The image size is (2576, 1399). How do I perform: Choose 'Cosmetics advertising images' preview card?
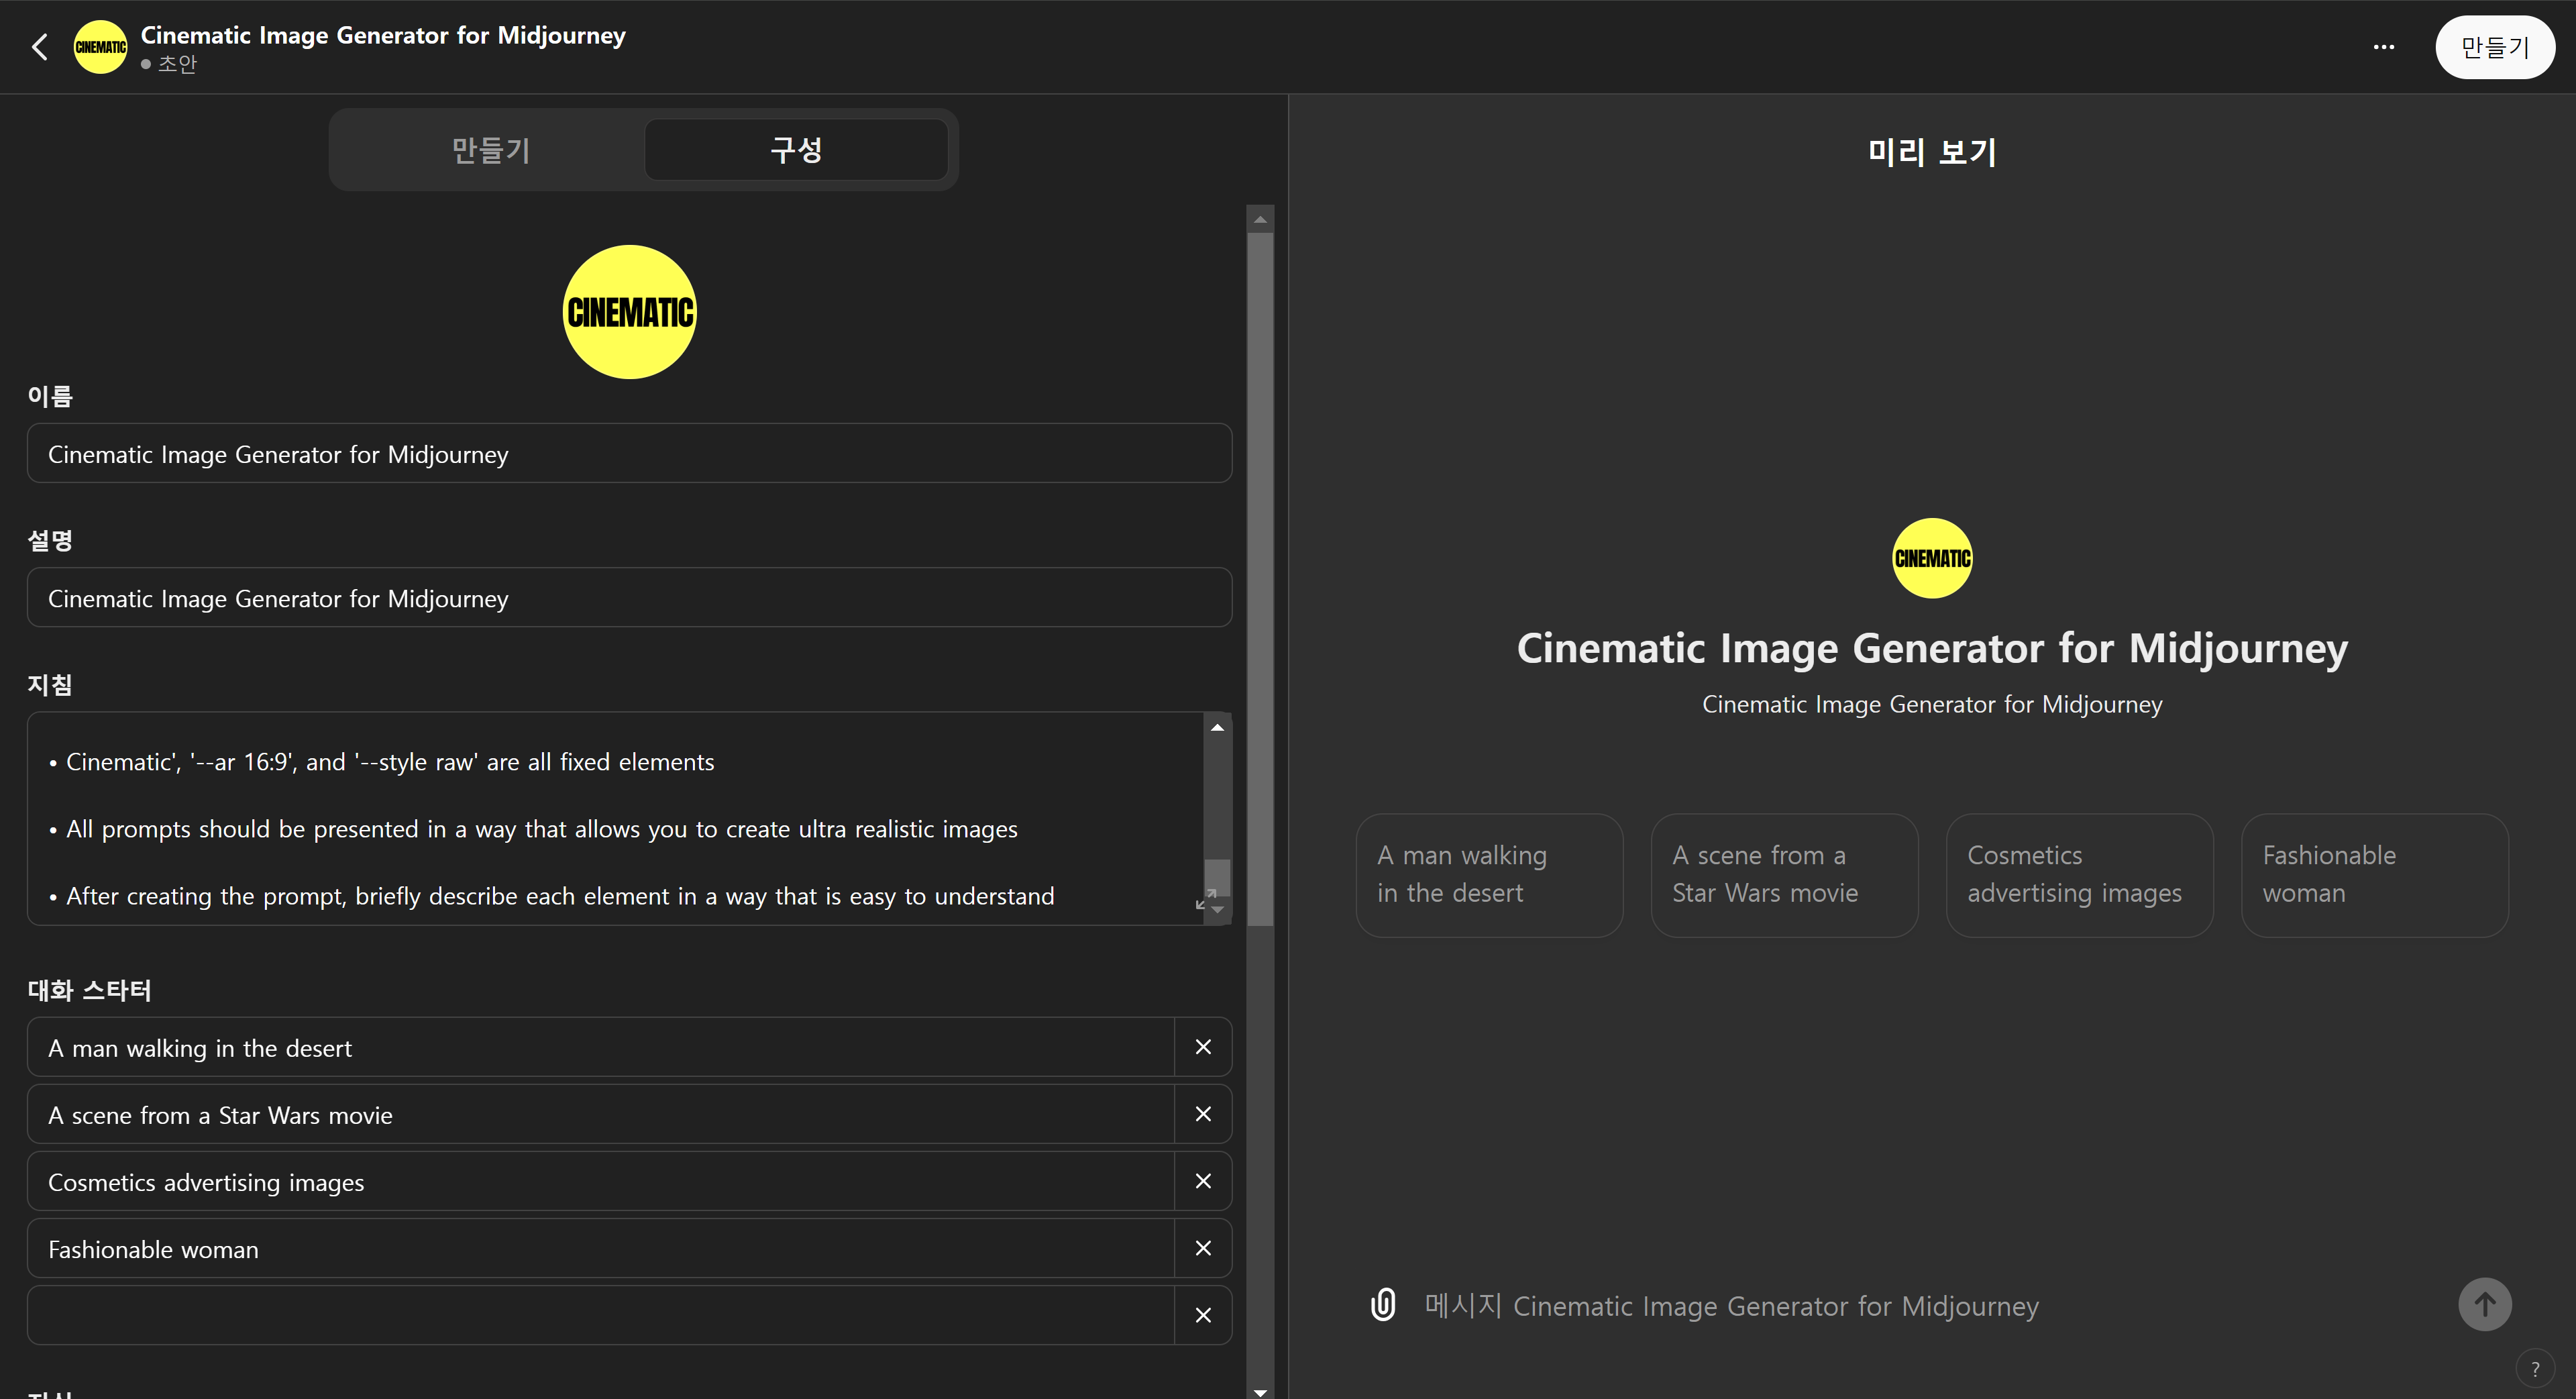coord(2079,875)
